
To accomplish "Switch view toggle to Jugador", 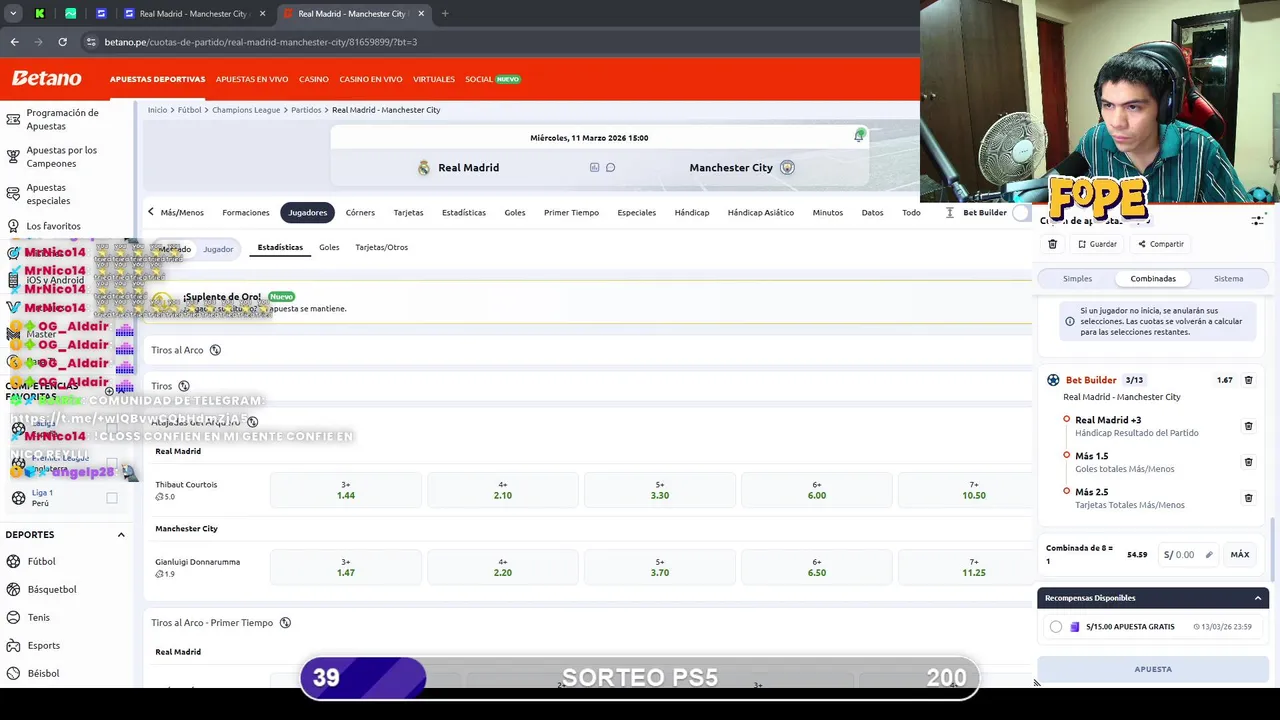I will [x=218, y=249].
